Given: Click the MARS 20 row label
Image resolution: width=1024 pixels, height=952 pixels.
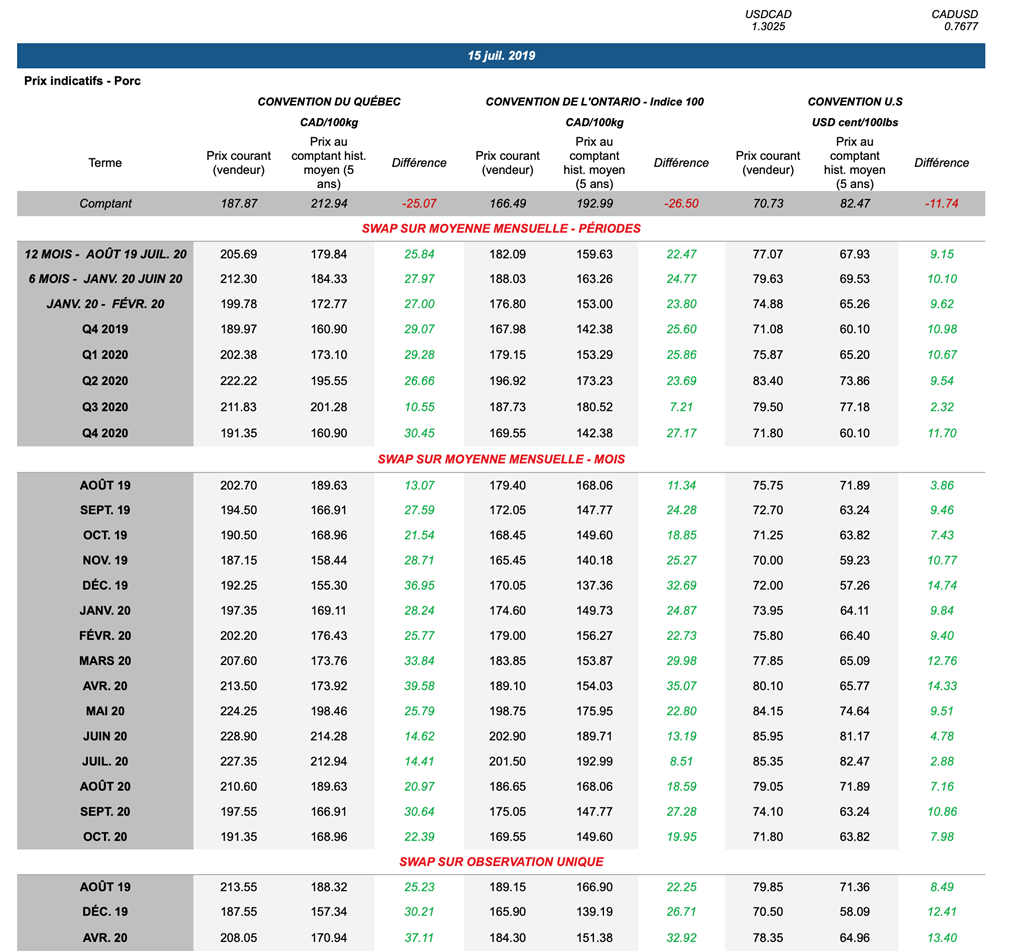Looking at the screenshot, I should [x=105, y=661].
